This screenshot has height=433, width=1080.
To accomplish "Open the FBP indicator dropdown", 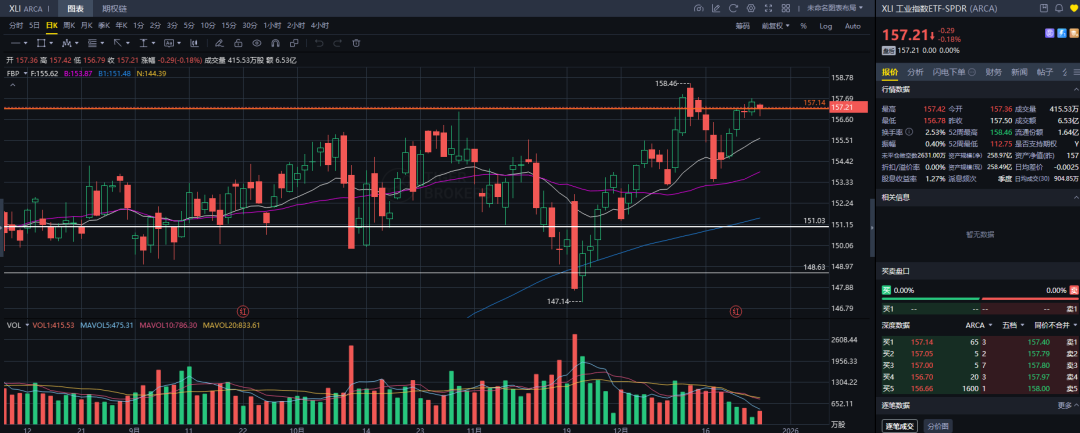I will point(16,73).
